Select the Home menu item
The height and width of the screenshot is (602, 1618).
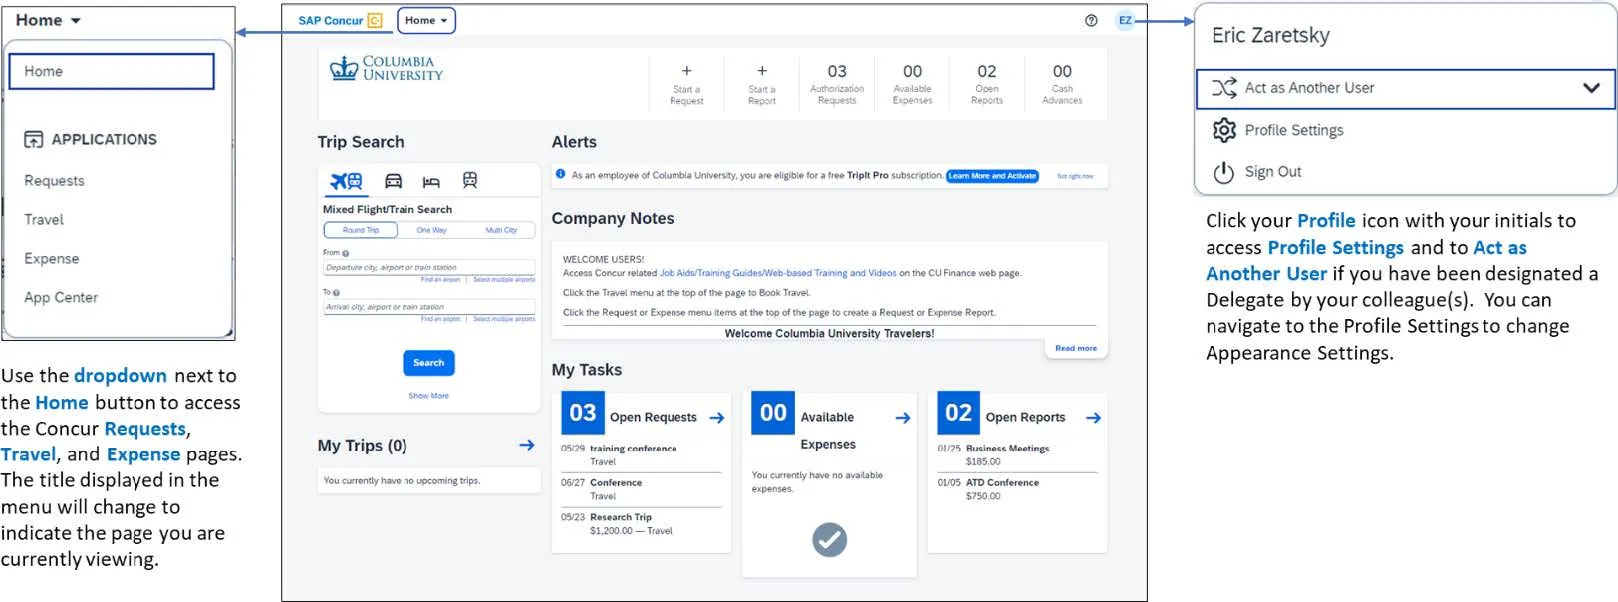[112, 71]
